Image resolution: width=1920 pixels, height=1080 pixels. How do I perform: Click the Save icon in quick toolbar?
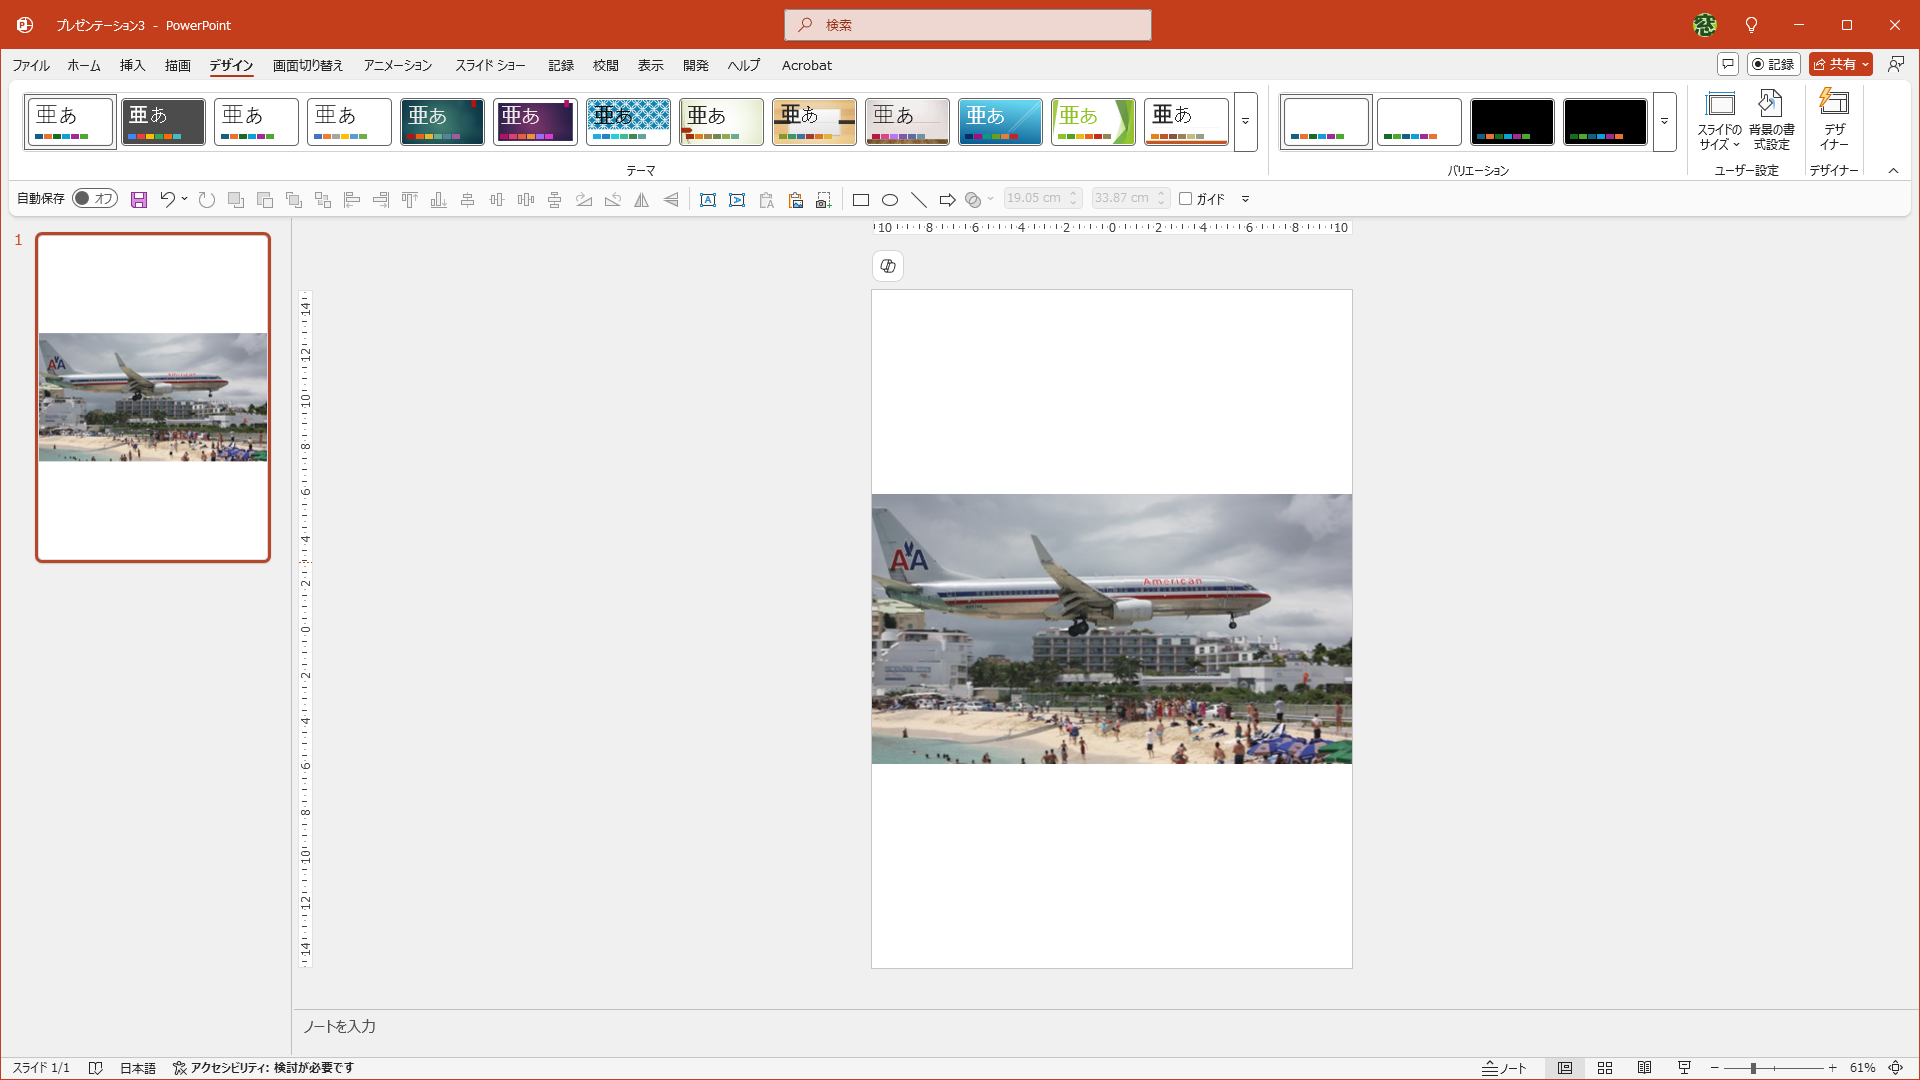pyautogui.click(x=139, y=200)
